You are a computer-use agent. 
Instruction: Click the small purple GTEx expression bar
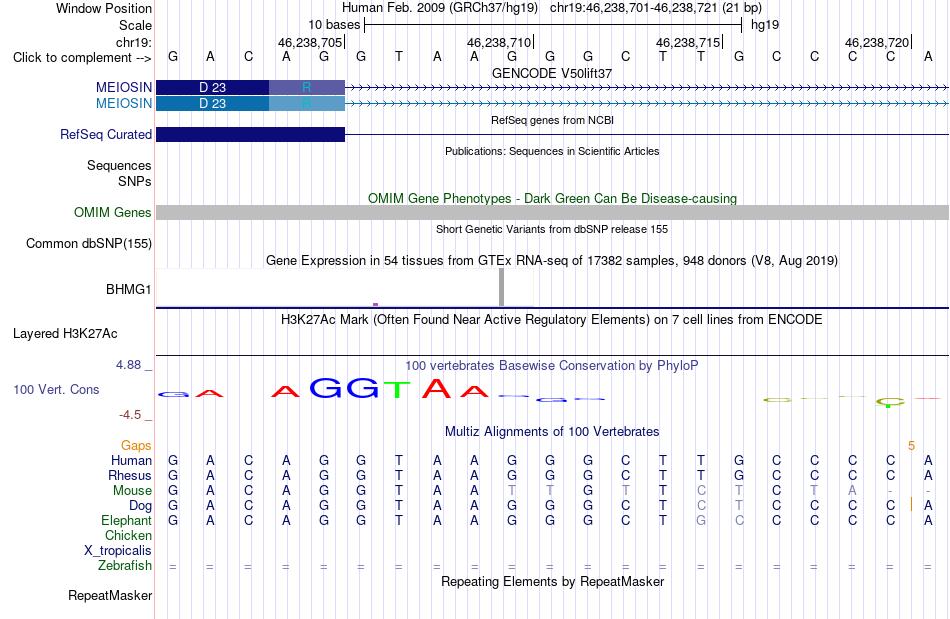pos(376,304)
